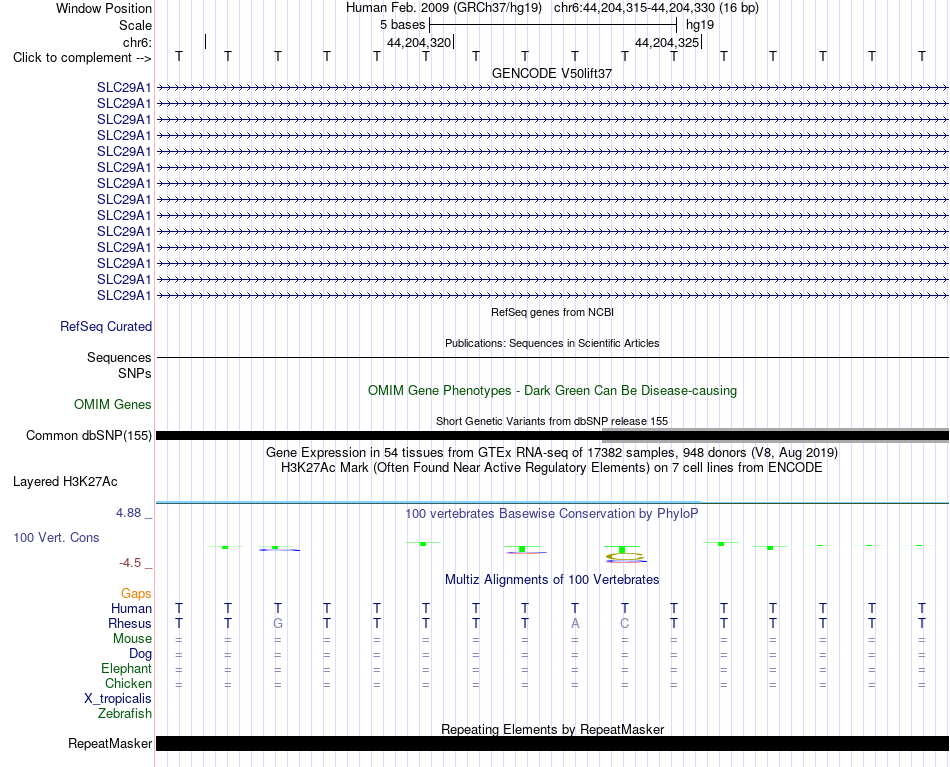Click the yellow 'C' conservation logo in PhyloP
Screen dimensions: 950x767
click(625, 556)
